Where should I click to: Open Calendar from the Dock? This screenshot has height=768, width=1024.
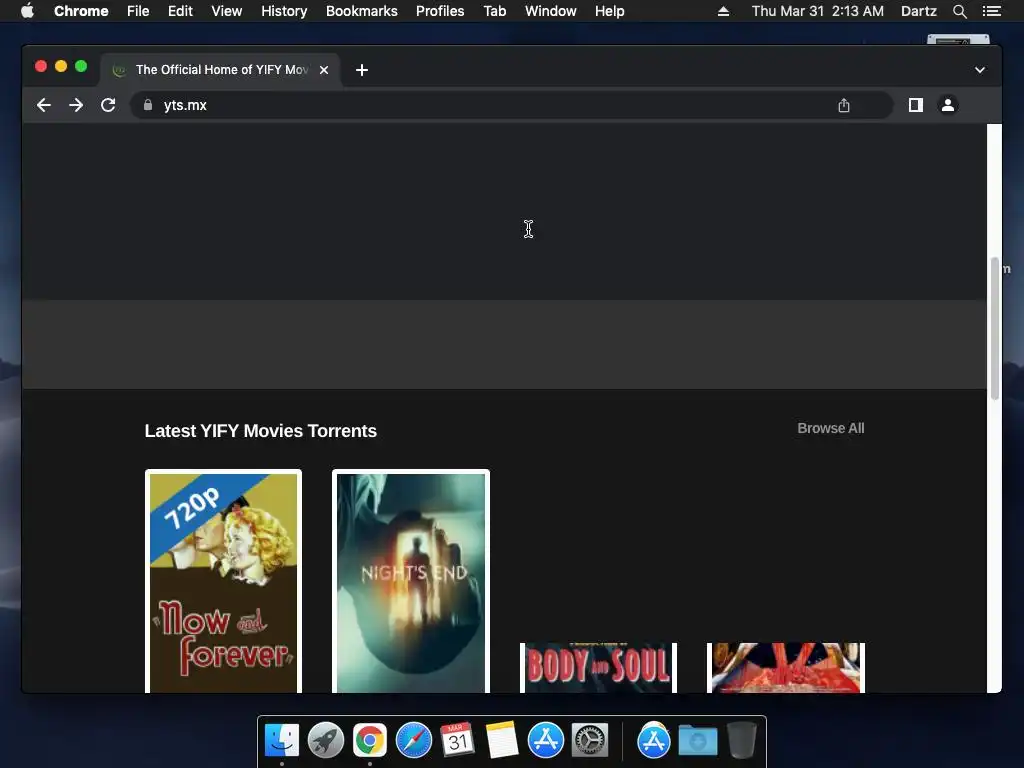tap(458, 741)
